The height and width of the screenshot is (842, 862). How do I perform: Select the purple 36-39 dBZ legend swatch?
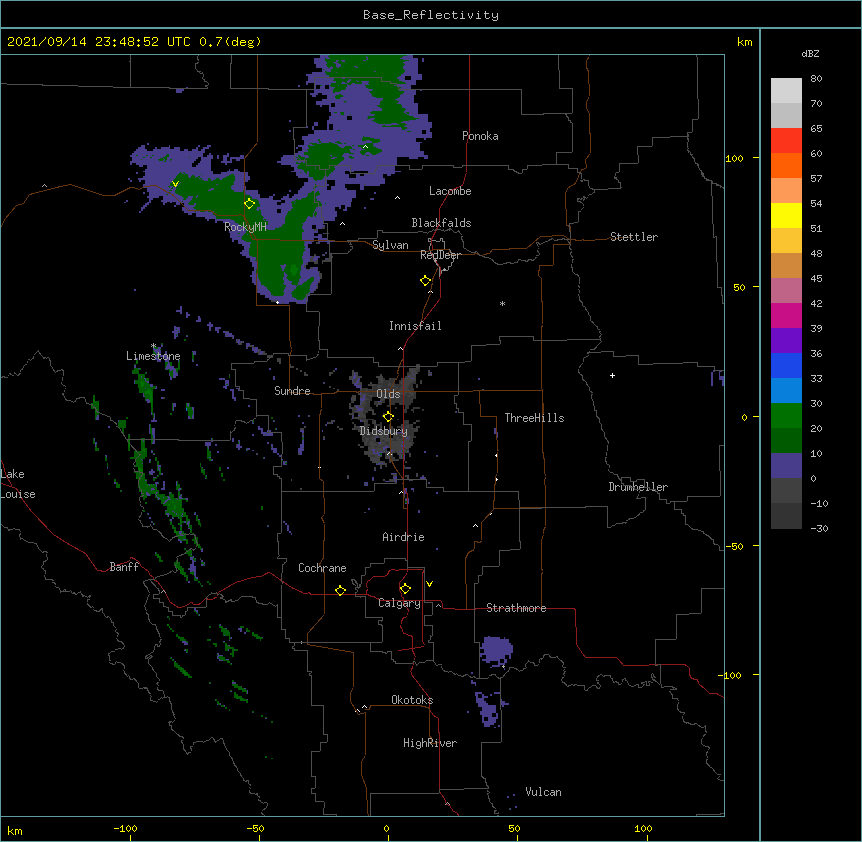(x=786, y=341)
